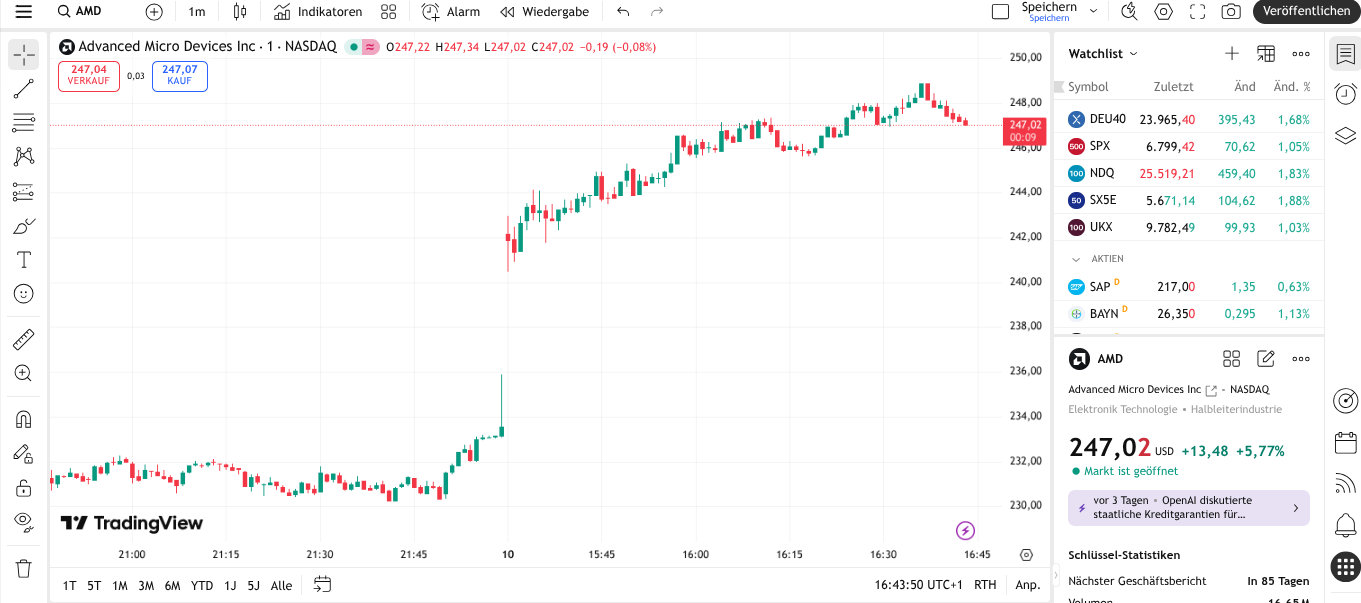
Task: Select the Measure ruler tool
Action: pos(22,339)
